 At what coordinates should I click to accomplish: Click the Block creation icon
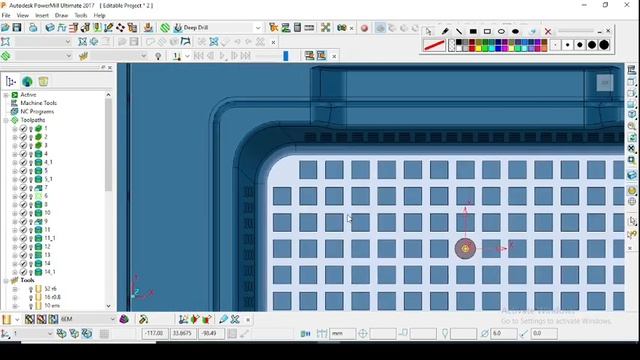(50, 28)
